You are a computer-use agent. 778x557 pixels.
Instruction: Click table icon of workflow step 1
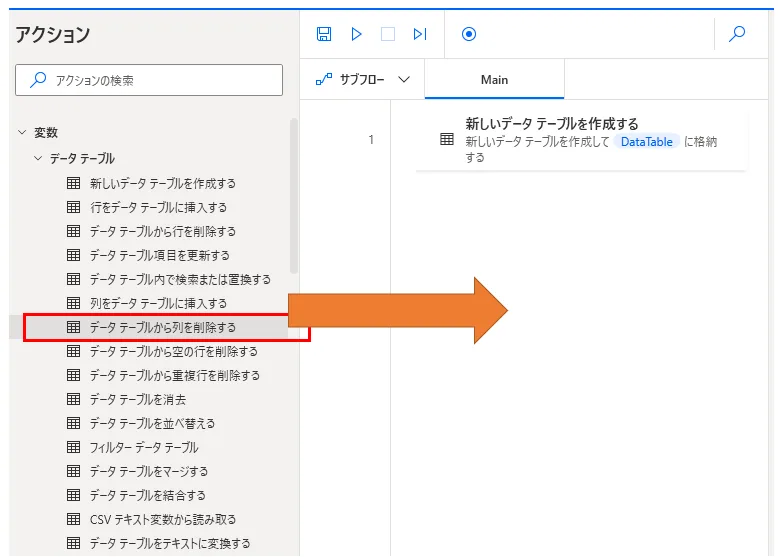click(x=447, y=140)
